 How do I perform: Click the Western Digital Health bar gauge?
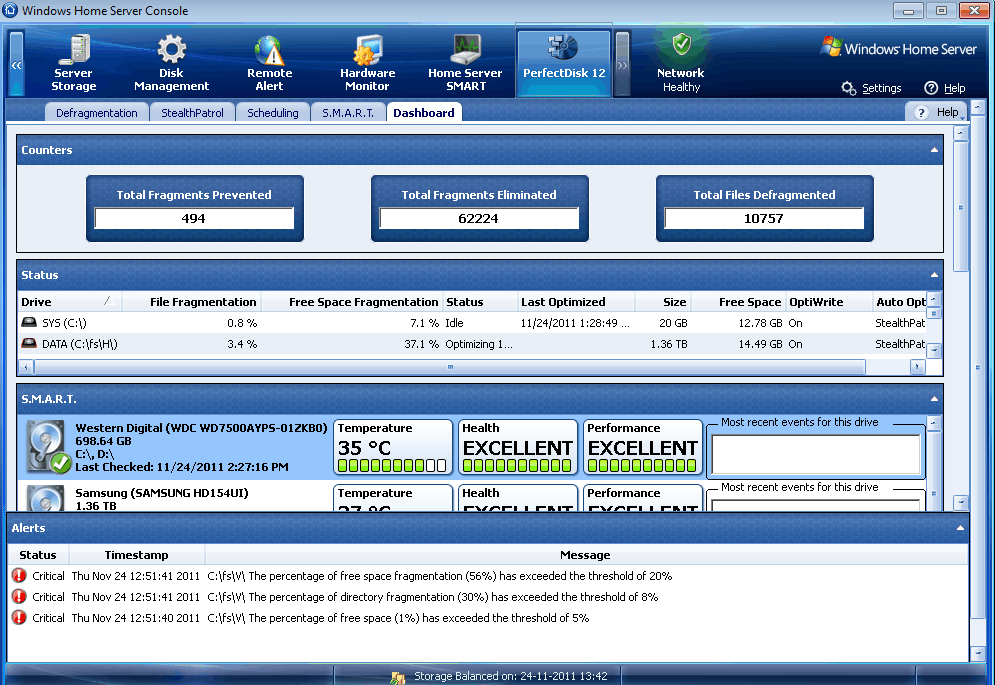(517, 465)
